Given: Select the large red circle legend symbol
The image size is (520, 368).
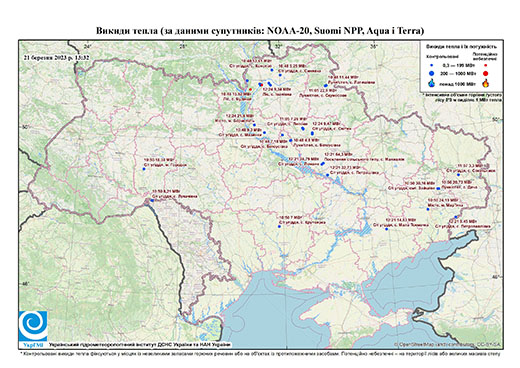Looking at the screenshot, I should pos(485,73).
